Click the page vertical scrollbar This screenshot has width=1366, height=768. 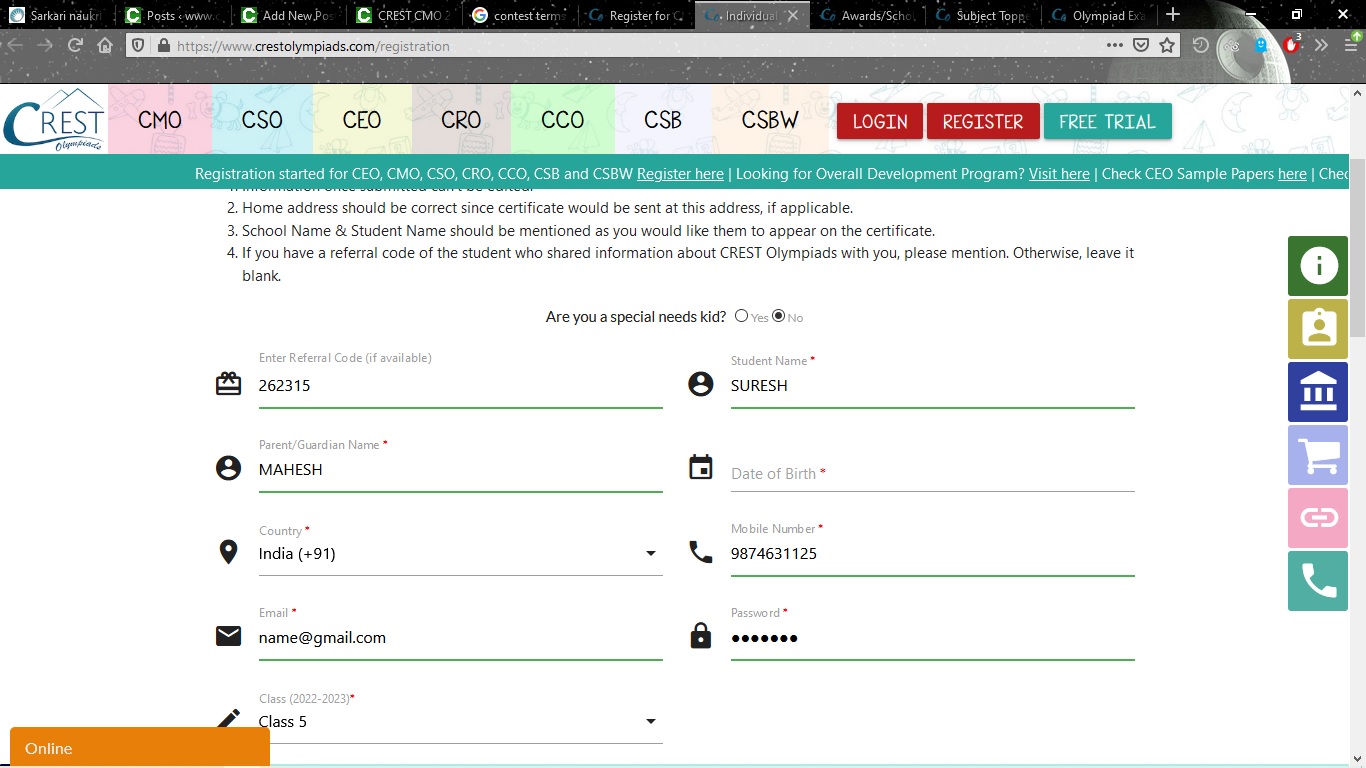tap(1357, 260)
